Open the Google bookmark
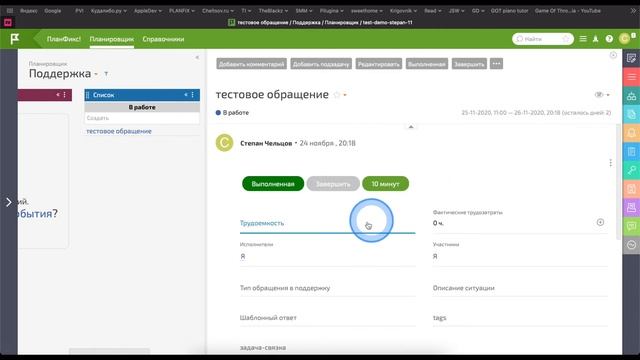Viewport: 640px width, 360px height. tap(53, 11)
